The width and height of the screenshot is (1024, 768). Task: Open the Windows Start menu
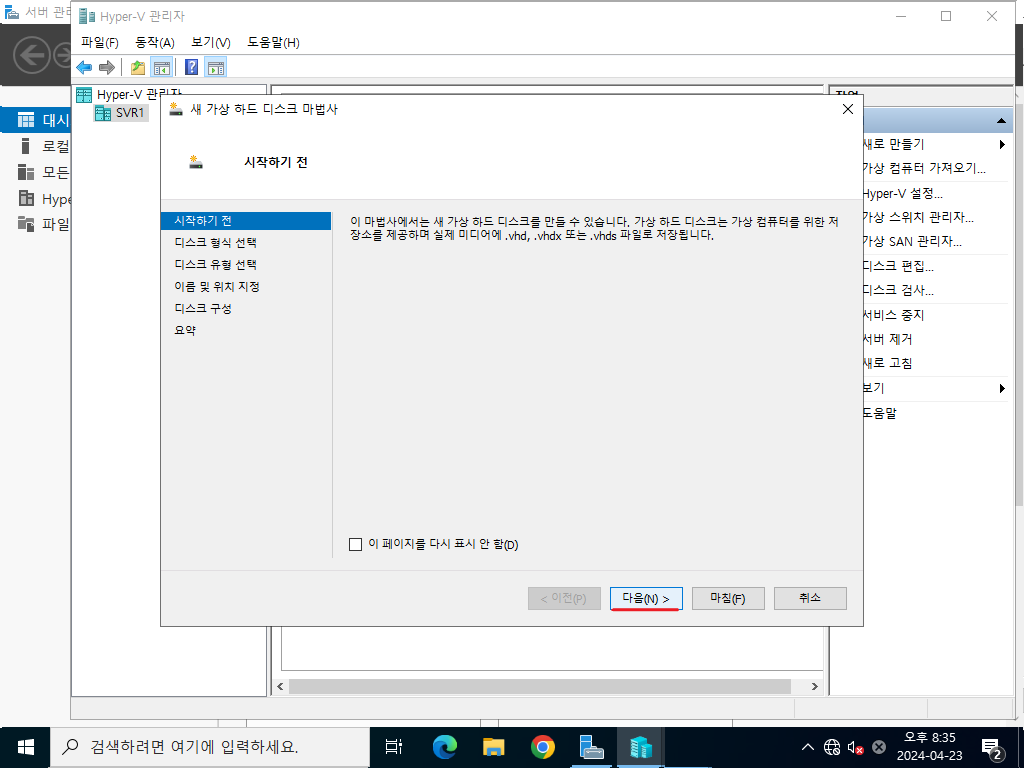coord(25,747)
